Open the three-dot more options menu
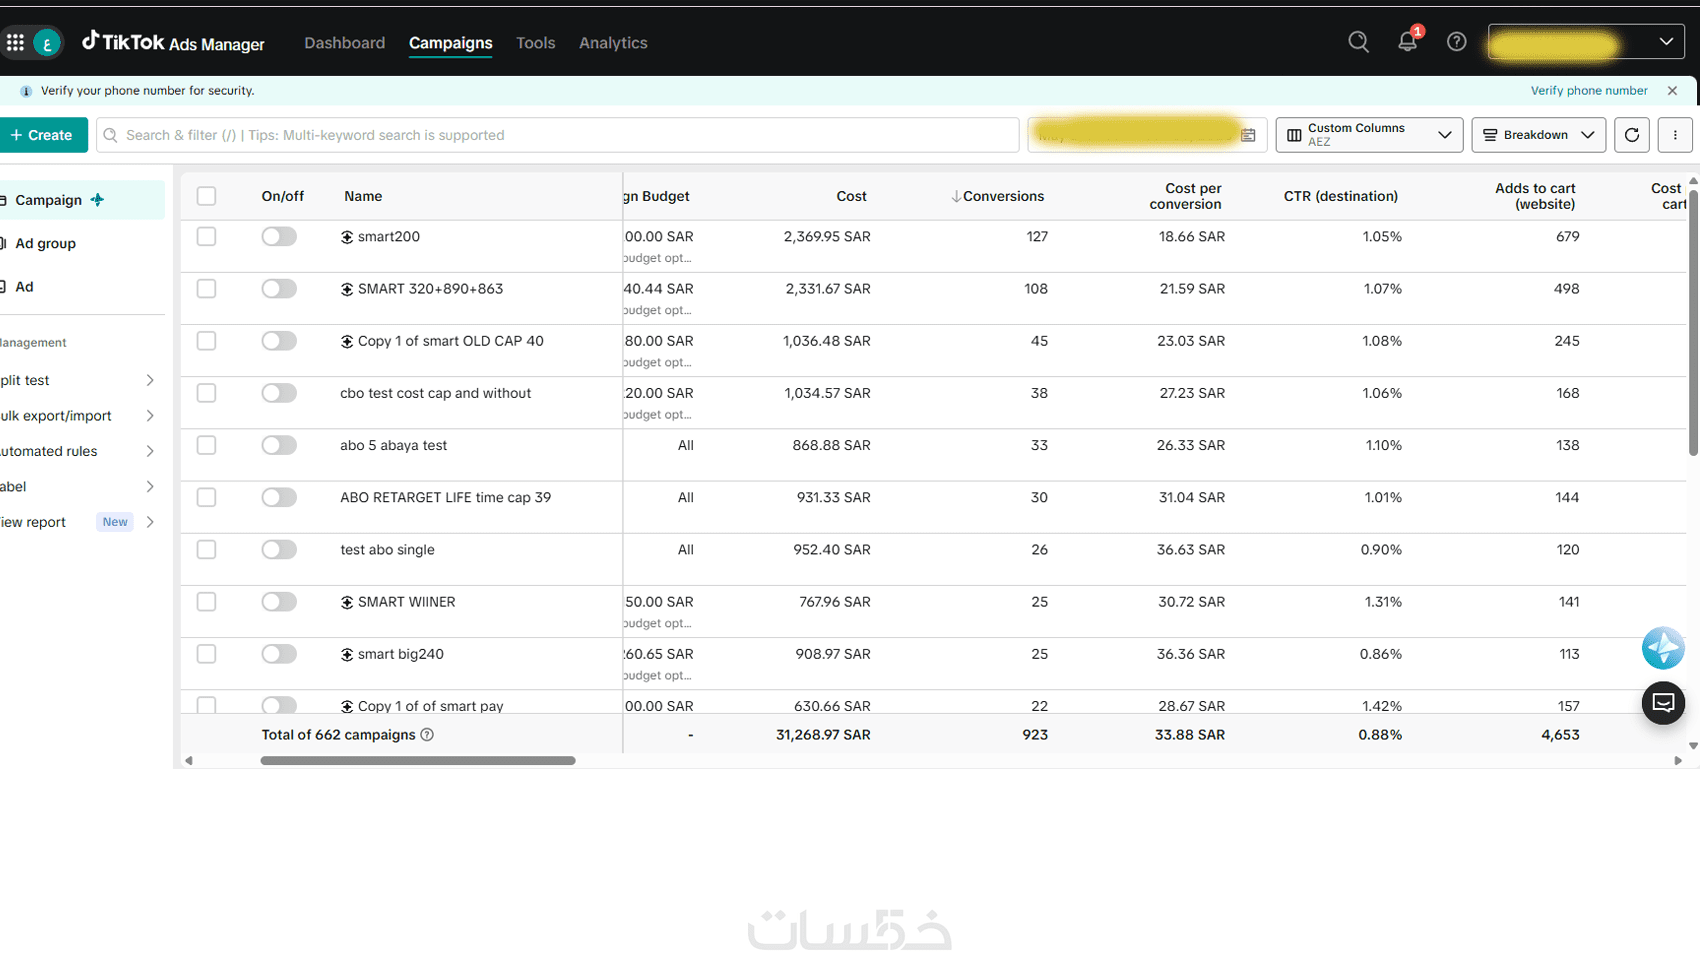The height and width of the screenshot is (970, 1700). pos(1675,135)
